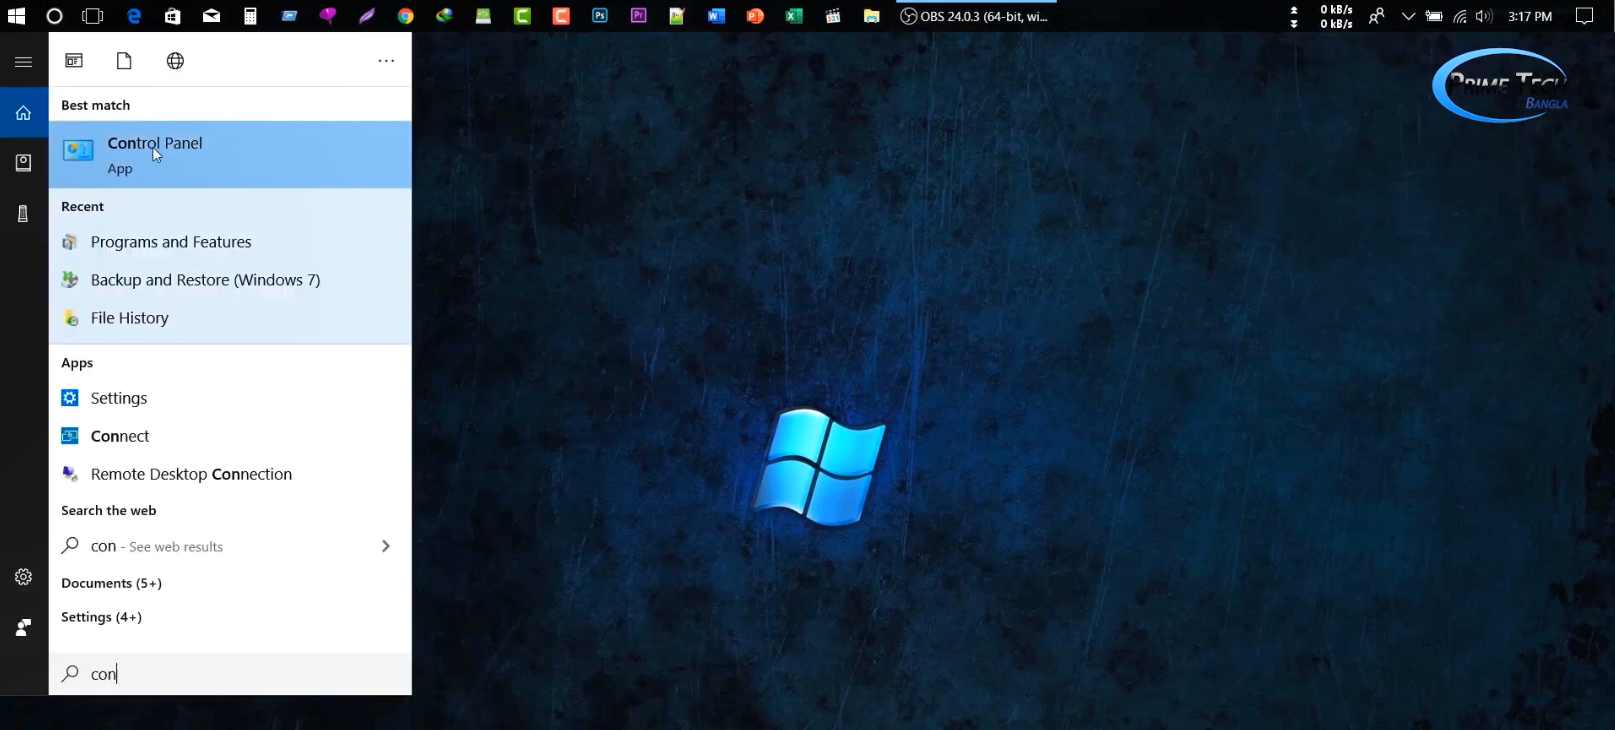Click the Apps filter icon in search header

[74, 61]
